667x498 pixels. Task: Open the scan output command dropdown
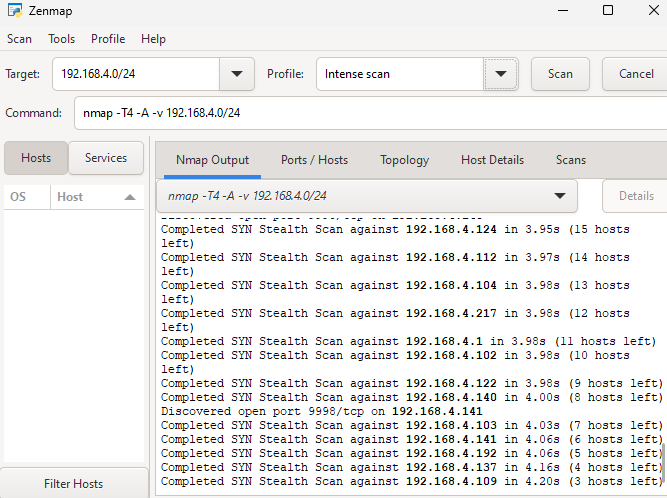pyautogui.click(x=367, y=196)
